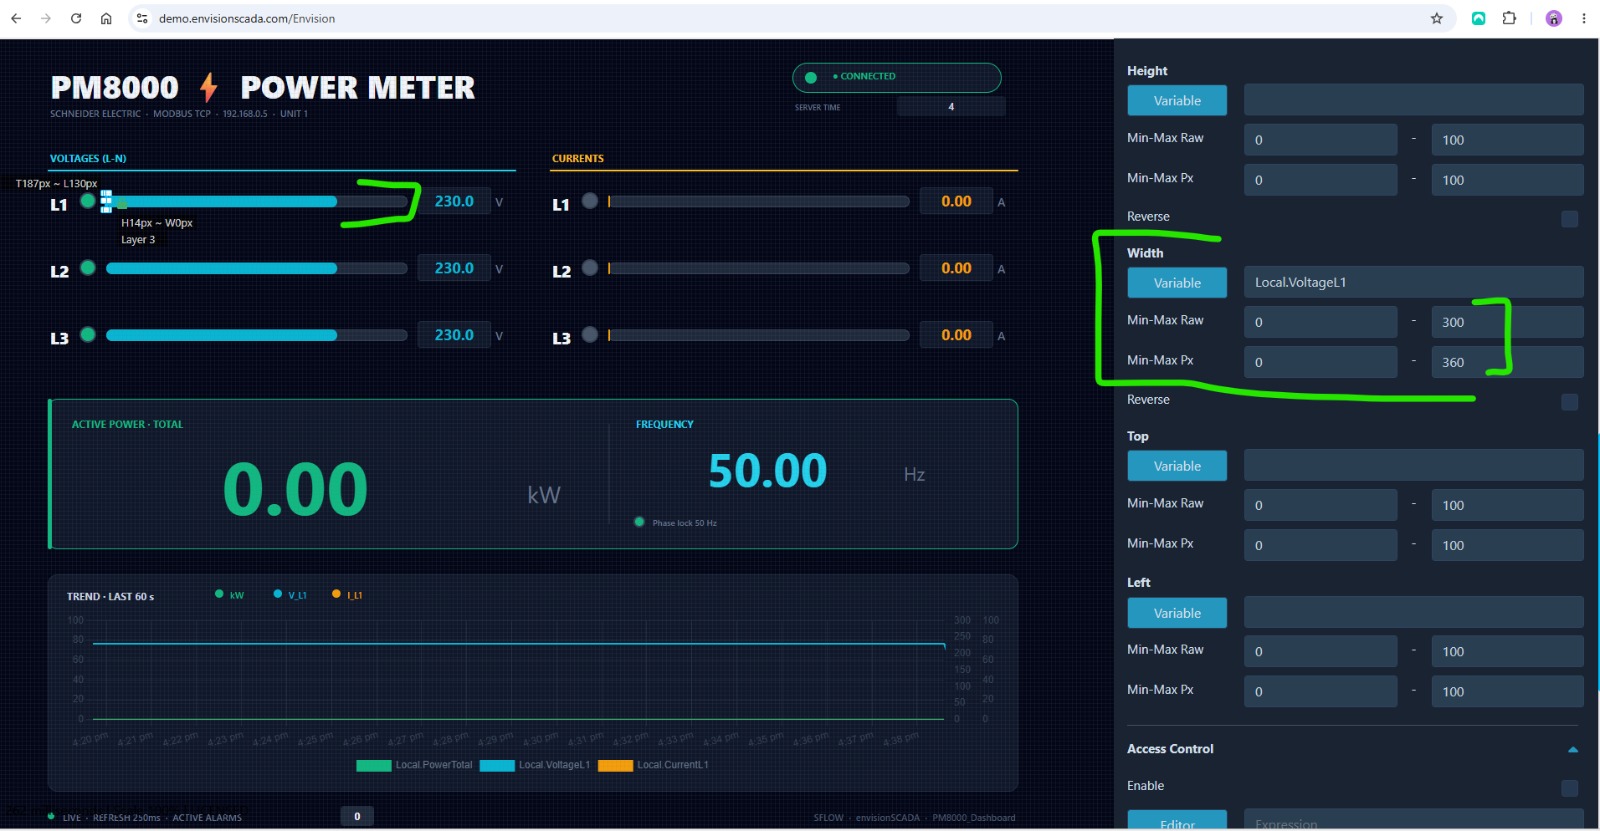Viewport: 1600px width, 831px height.
Task: Edit Height Min-Max Px maximum field
Action: [x=1507, y=180]
